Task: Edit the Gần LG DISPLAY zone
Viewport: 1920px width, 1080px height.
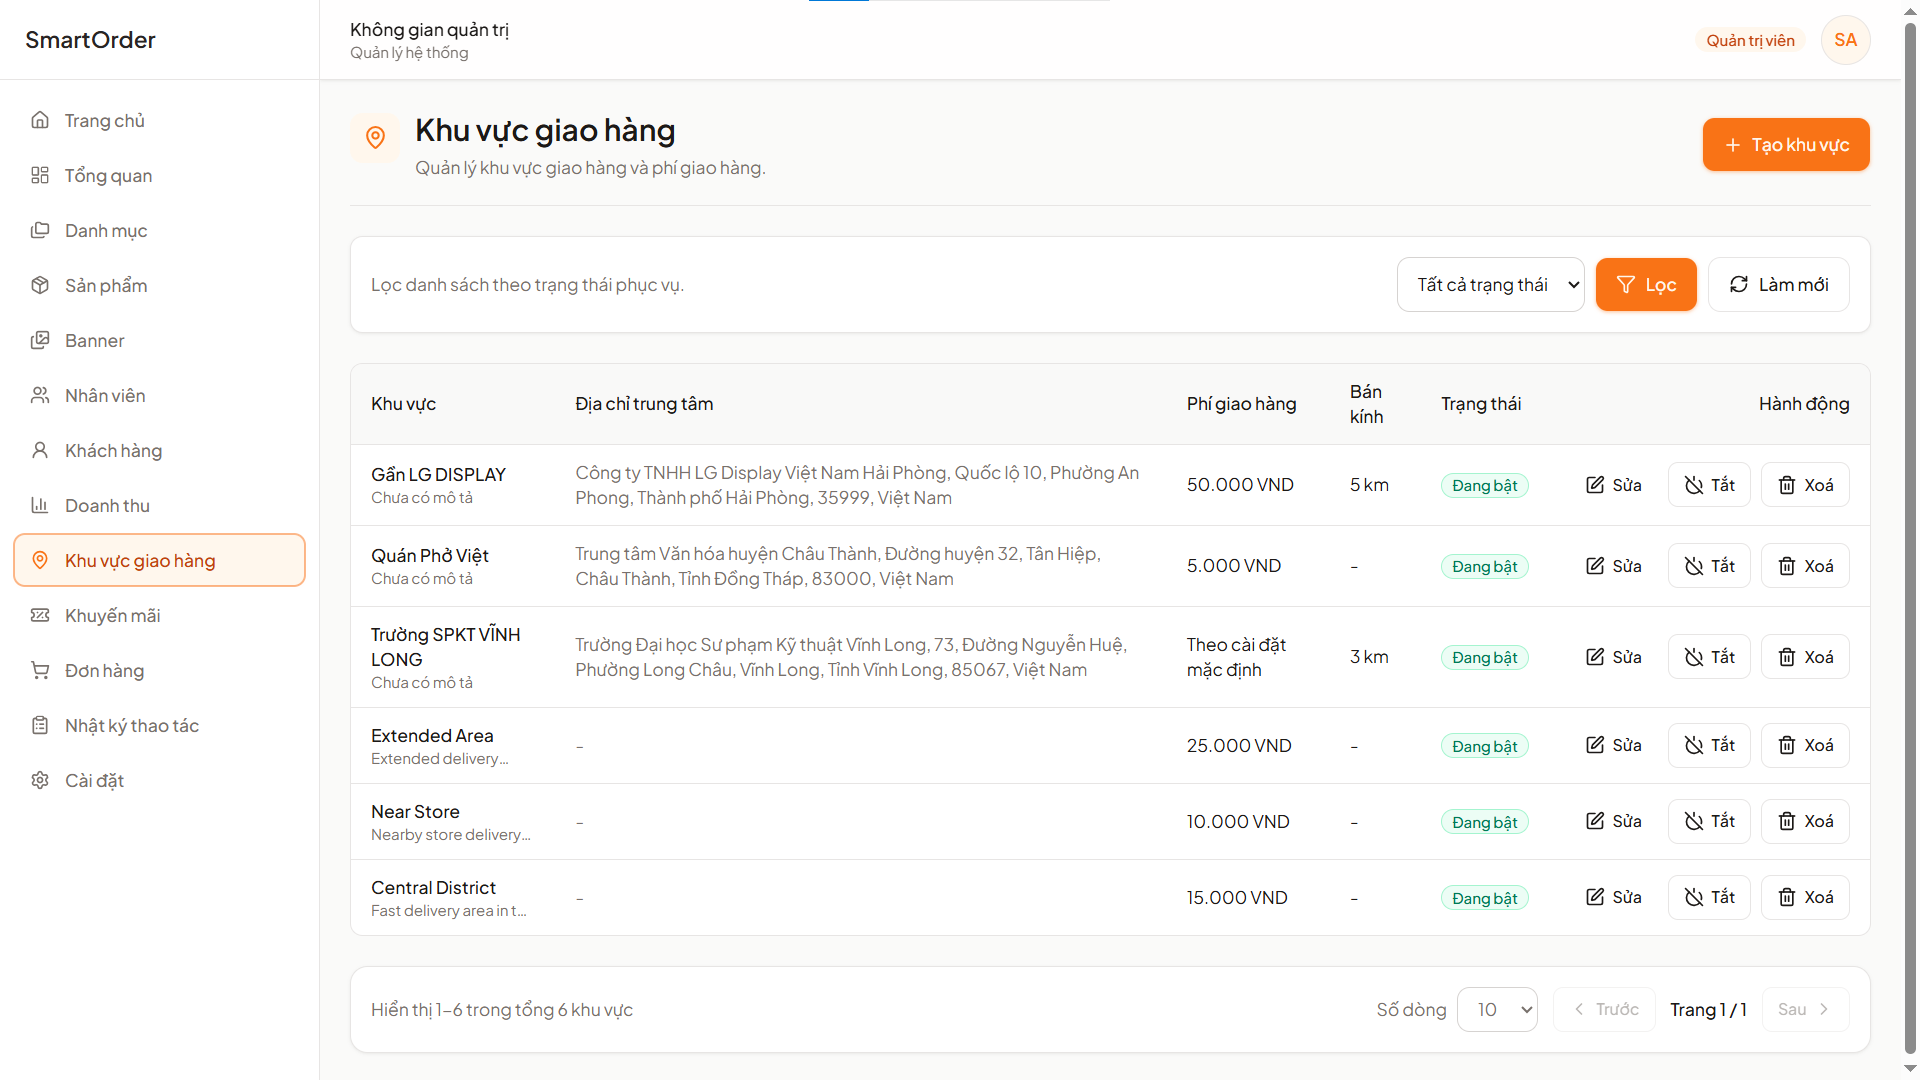Action: 1614,485
